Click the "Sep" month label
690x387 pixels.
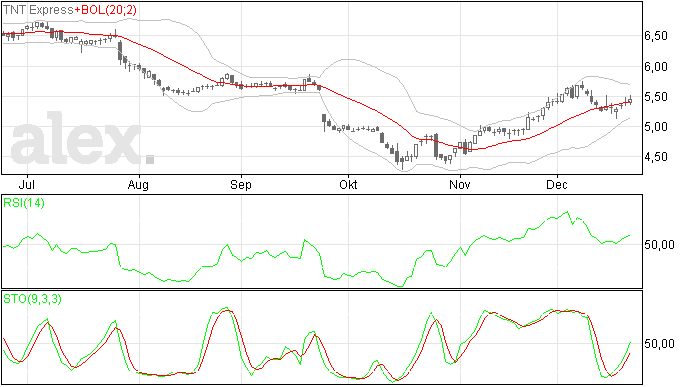point(241,185)
